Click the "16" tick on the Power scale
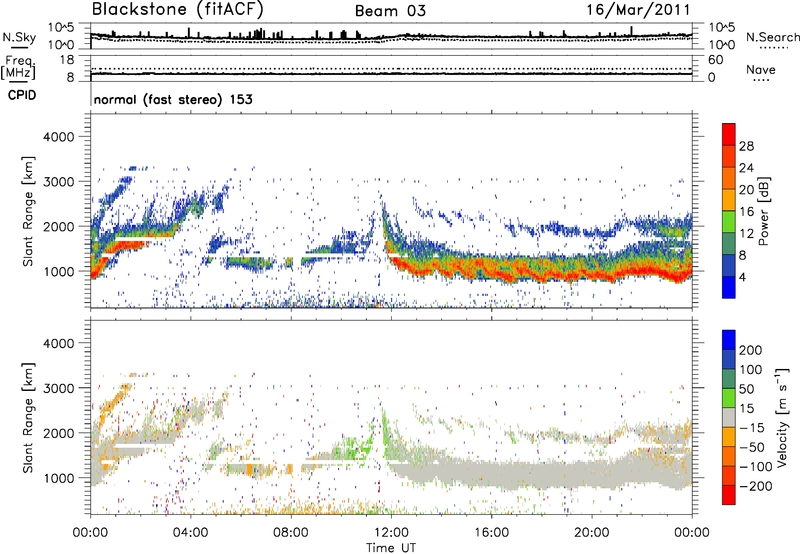Image resolution: width=800 pixels, height=554 pixels. pyautogui.click(x=746, y=212)
